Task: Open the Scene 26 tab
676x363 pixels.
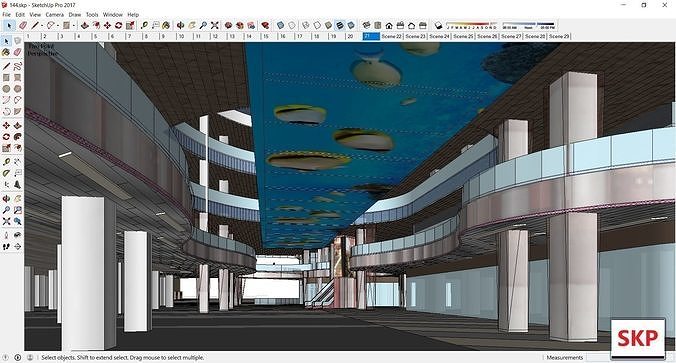Action: (487, 37)
